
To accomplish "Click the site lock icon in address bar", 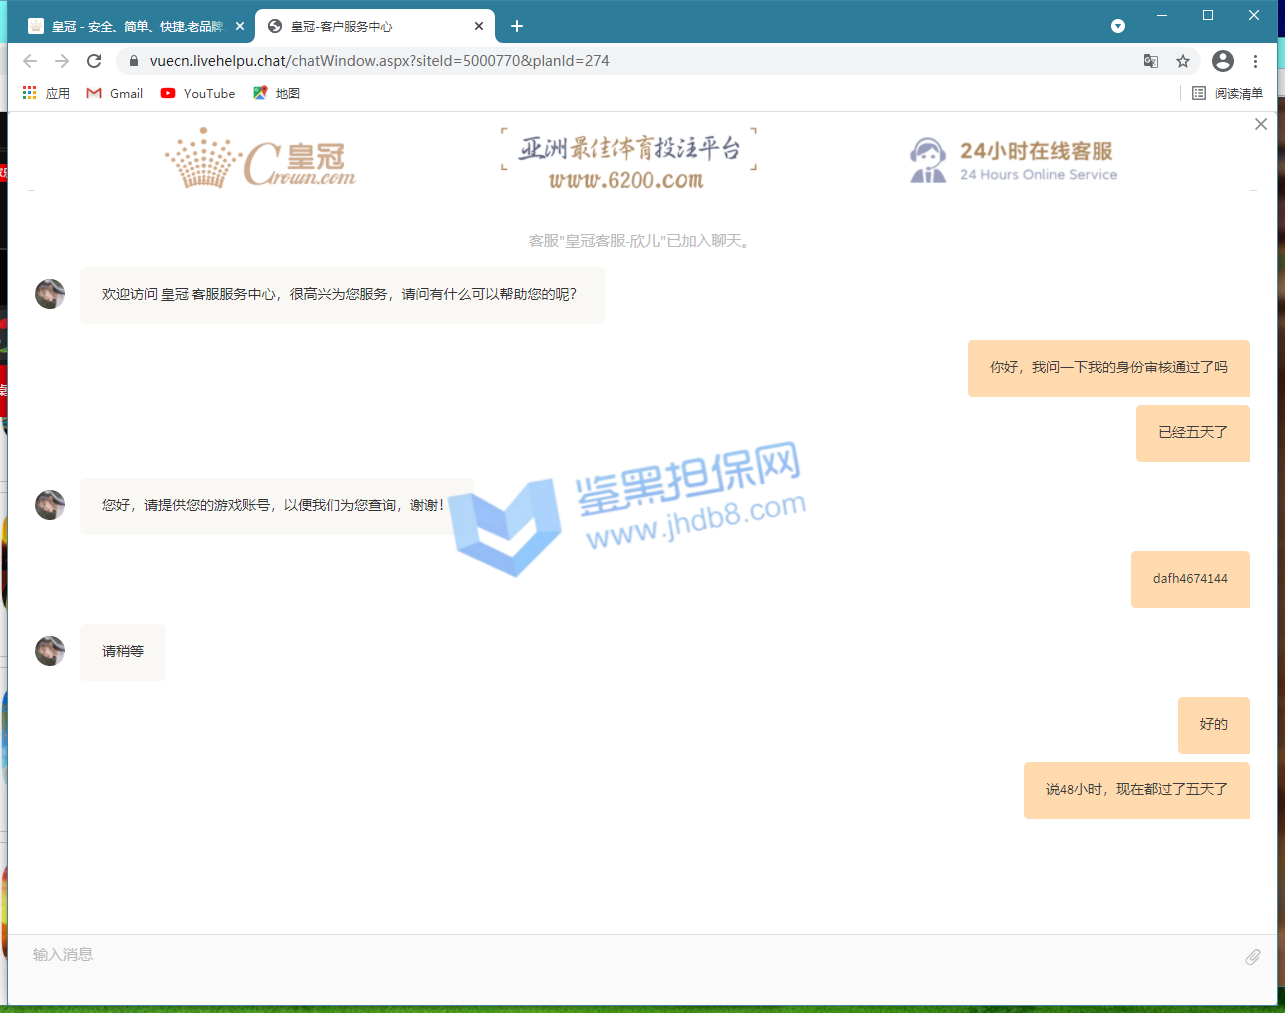I will (134, 61).
